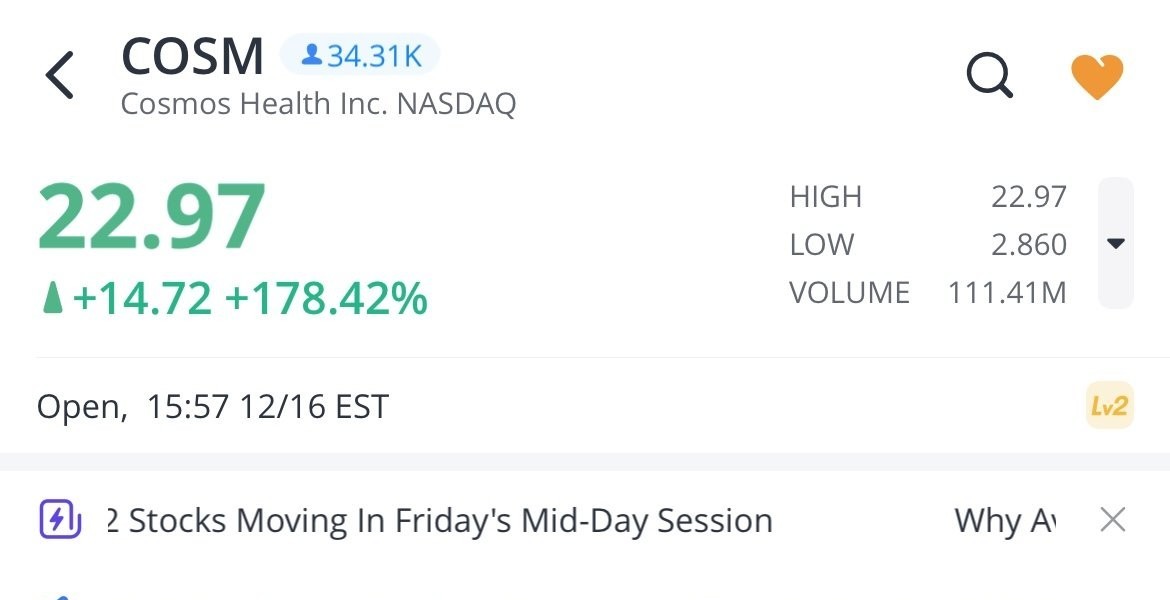Tap Cosmos Health Inc. NASDAQ subtitle

(318, 104)
